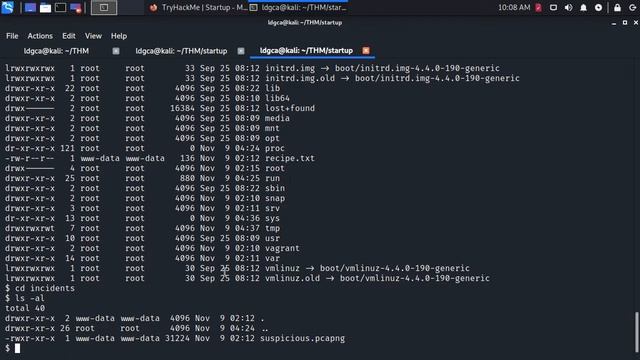Open the View menu
The width and height of the screenshot is (640, 360).
[93, 36]
